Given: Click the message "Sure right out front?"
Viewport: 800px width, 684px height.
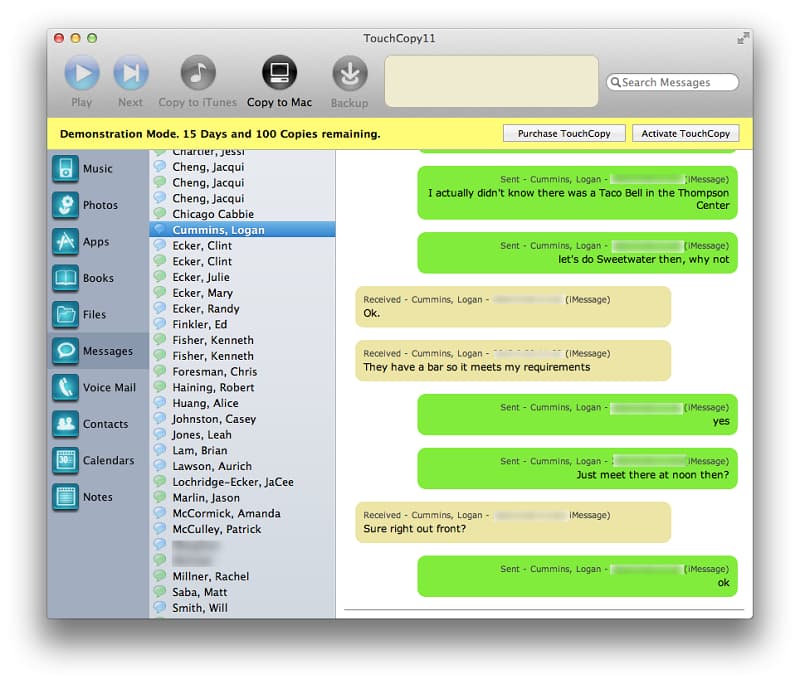Looking at the screenshot, I should tap(513, 522).
